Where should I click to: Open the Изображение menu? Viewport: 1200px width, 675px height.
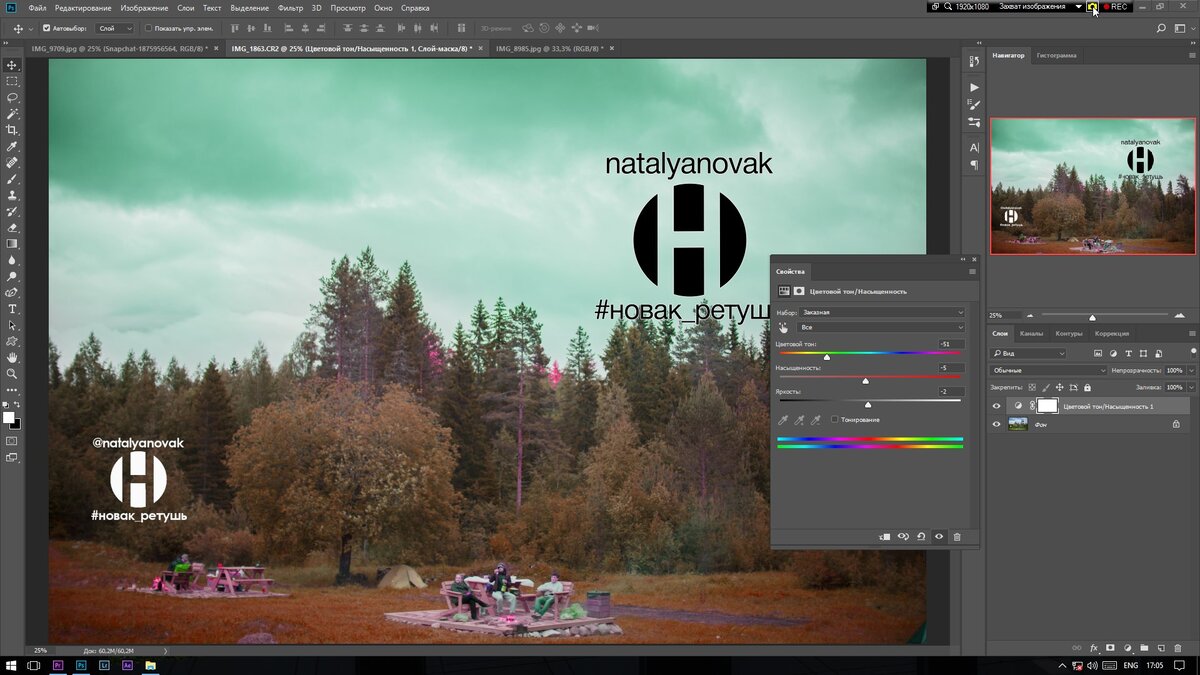pos(144,7)
